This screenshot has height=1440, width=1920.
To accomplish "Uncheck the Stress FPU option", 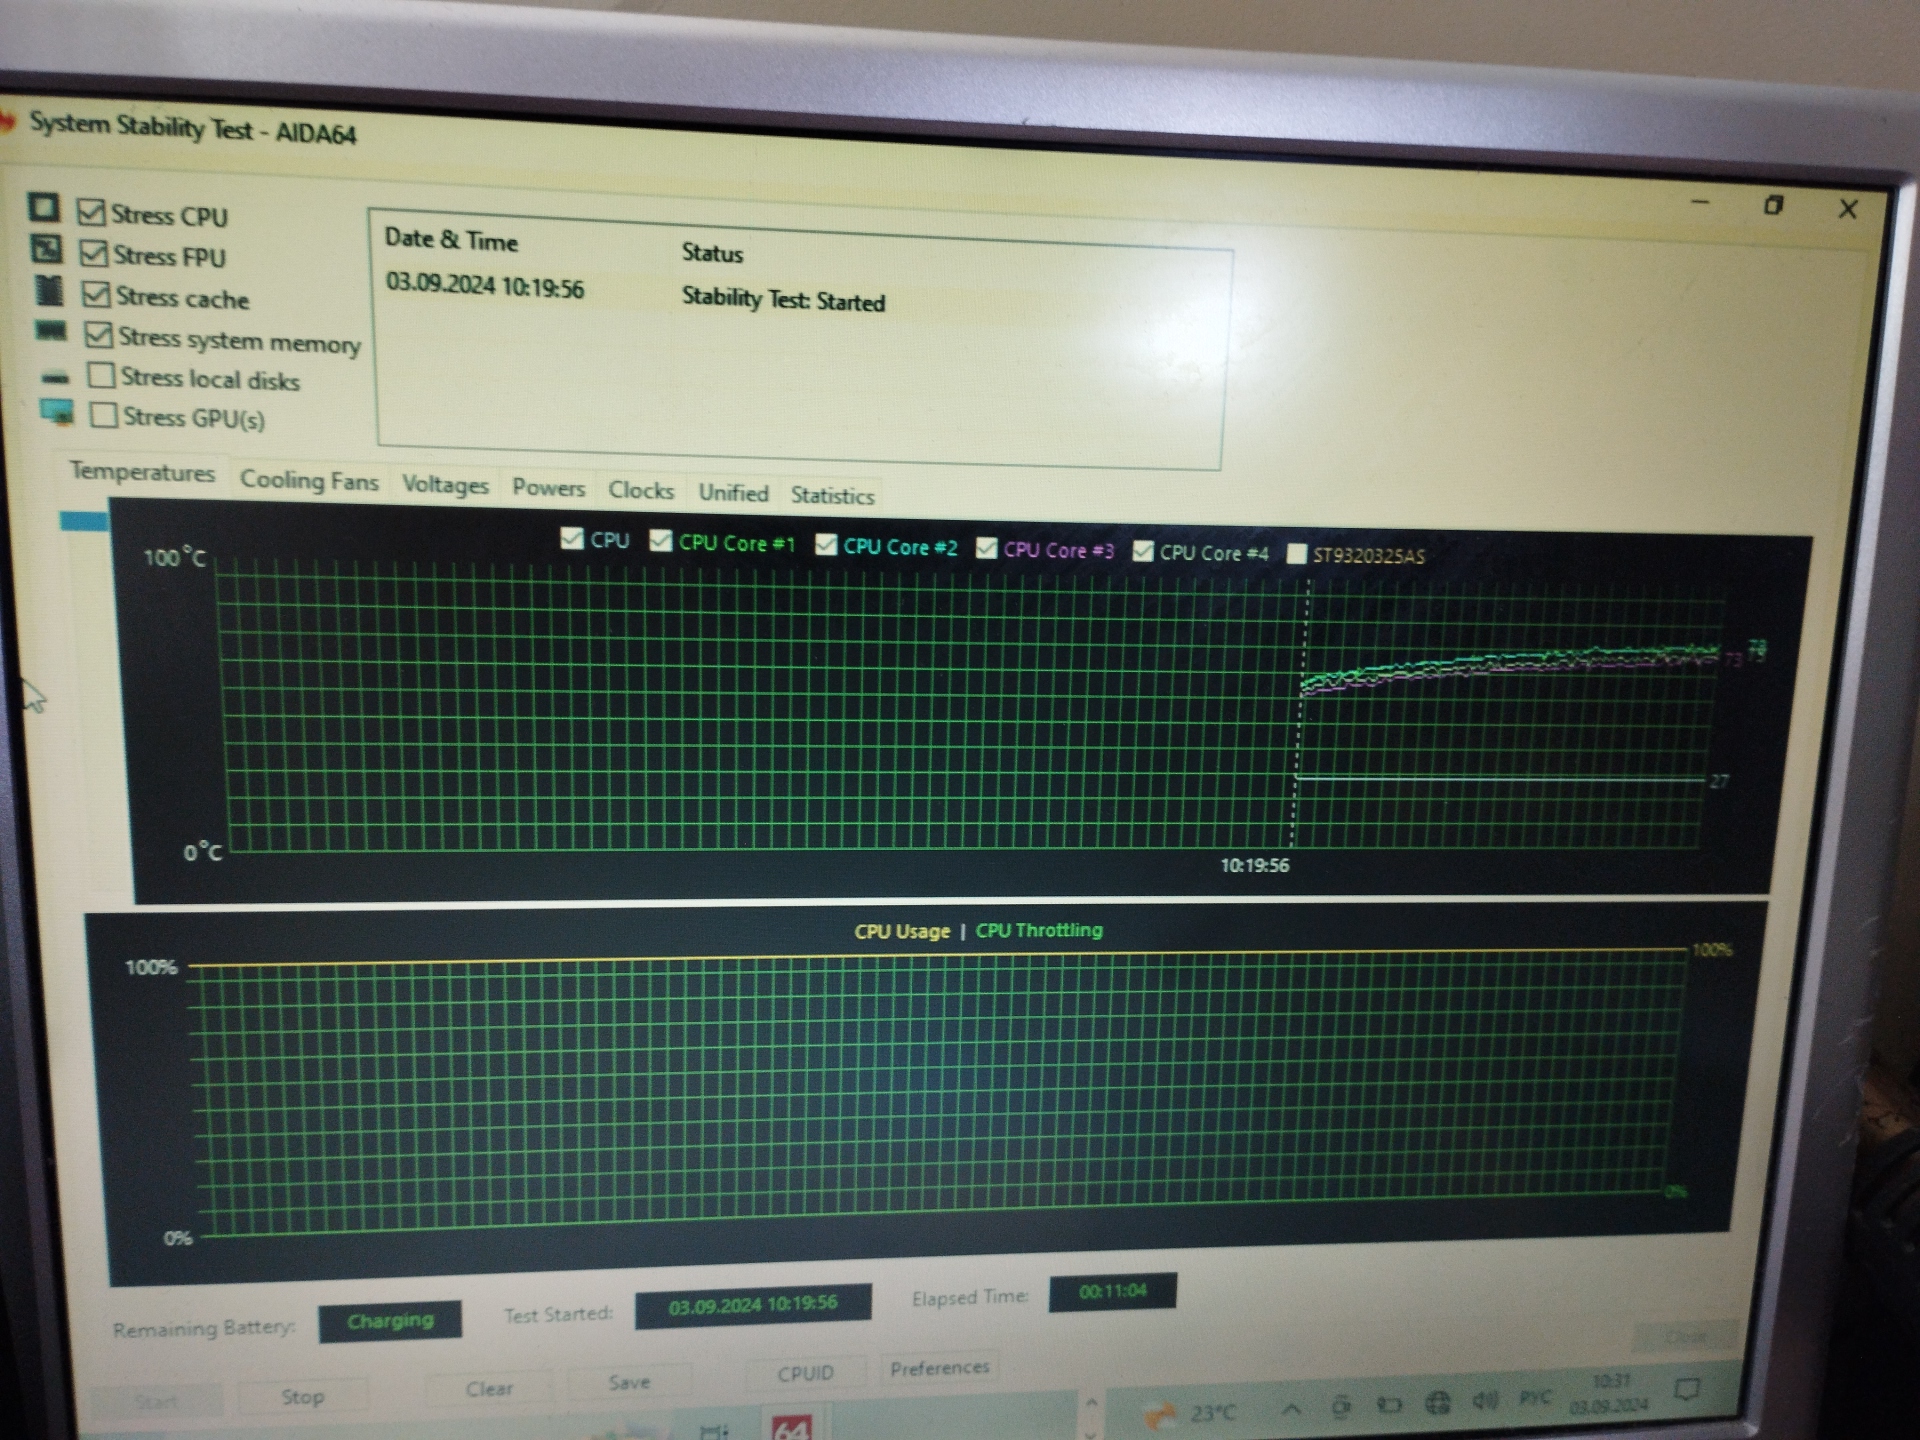I will 94,253.
